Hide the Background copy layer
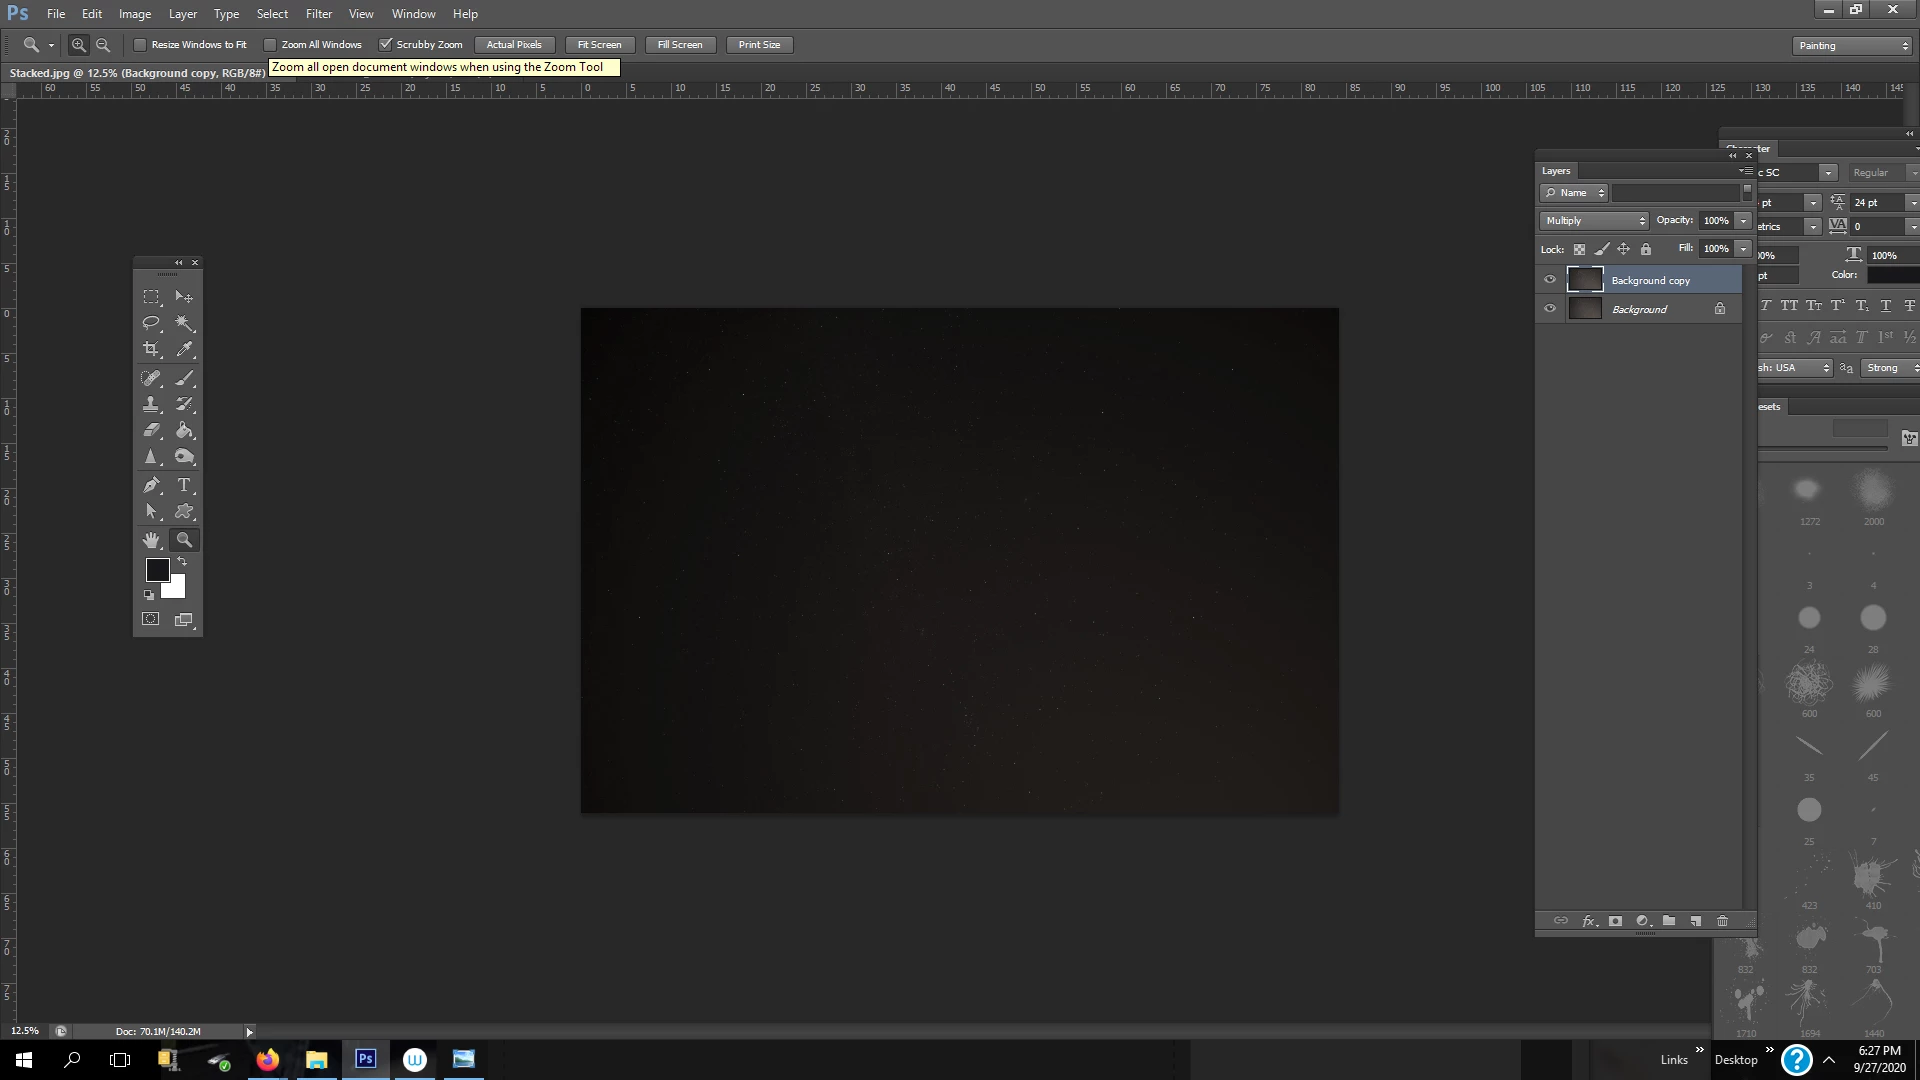 tap(1550, 280)
